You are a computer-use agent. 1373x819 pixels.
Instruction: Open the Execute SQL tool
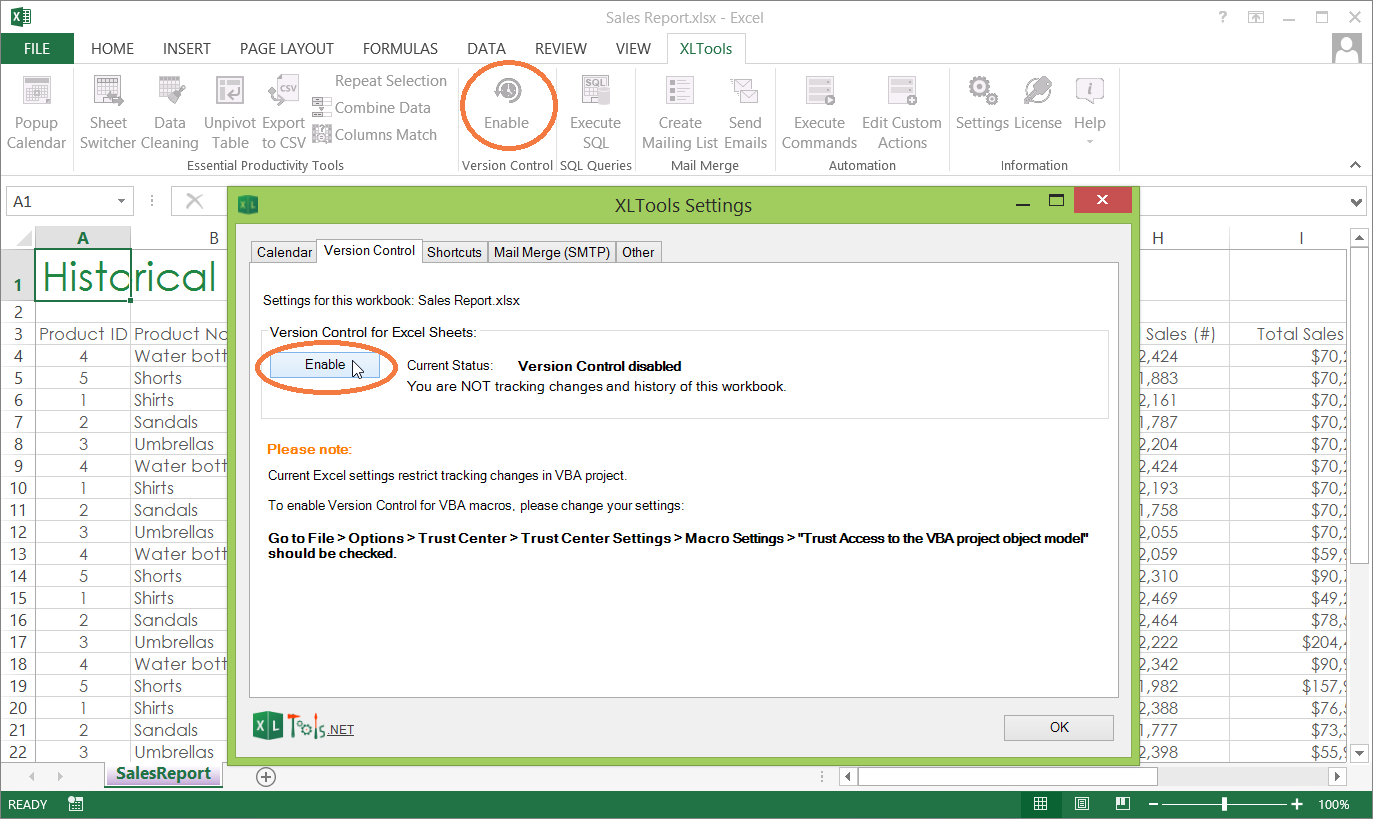[x=595, y=110]
